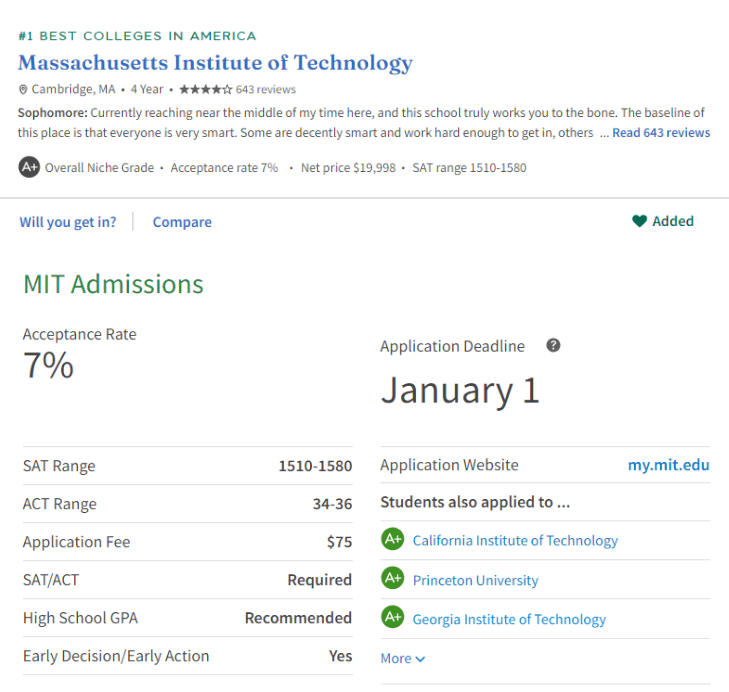Click the Application Fee row label
The image size is (729, 692).
coord(77,542)
